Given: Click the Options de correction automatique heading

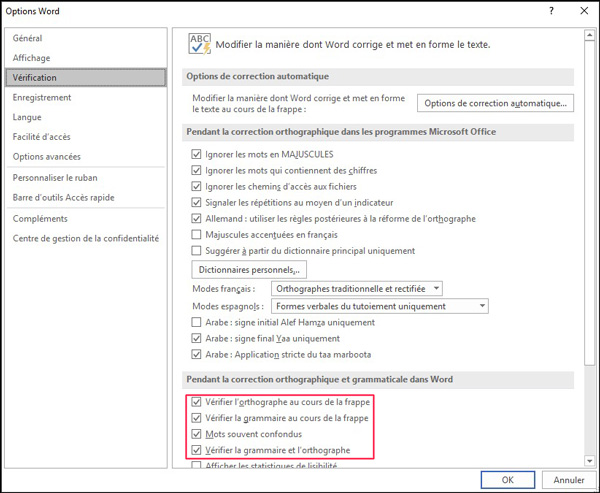Looking at the screenshot, I should pos(258,76).
